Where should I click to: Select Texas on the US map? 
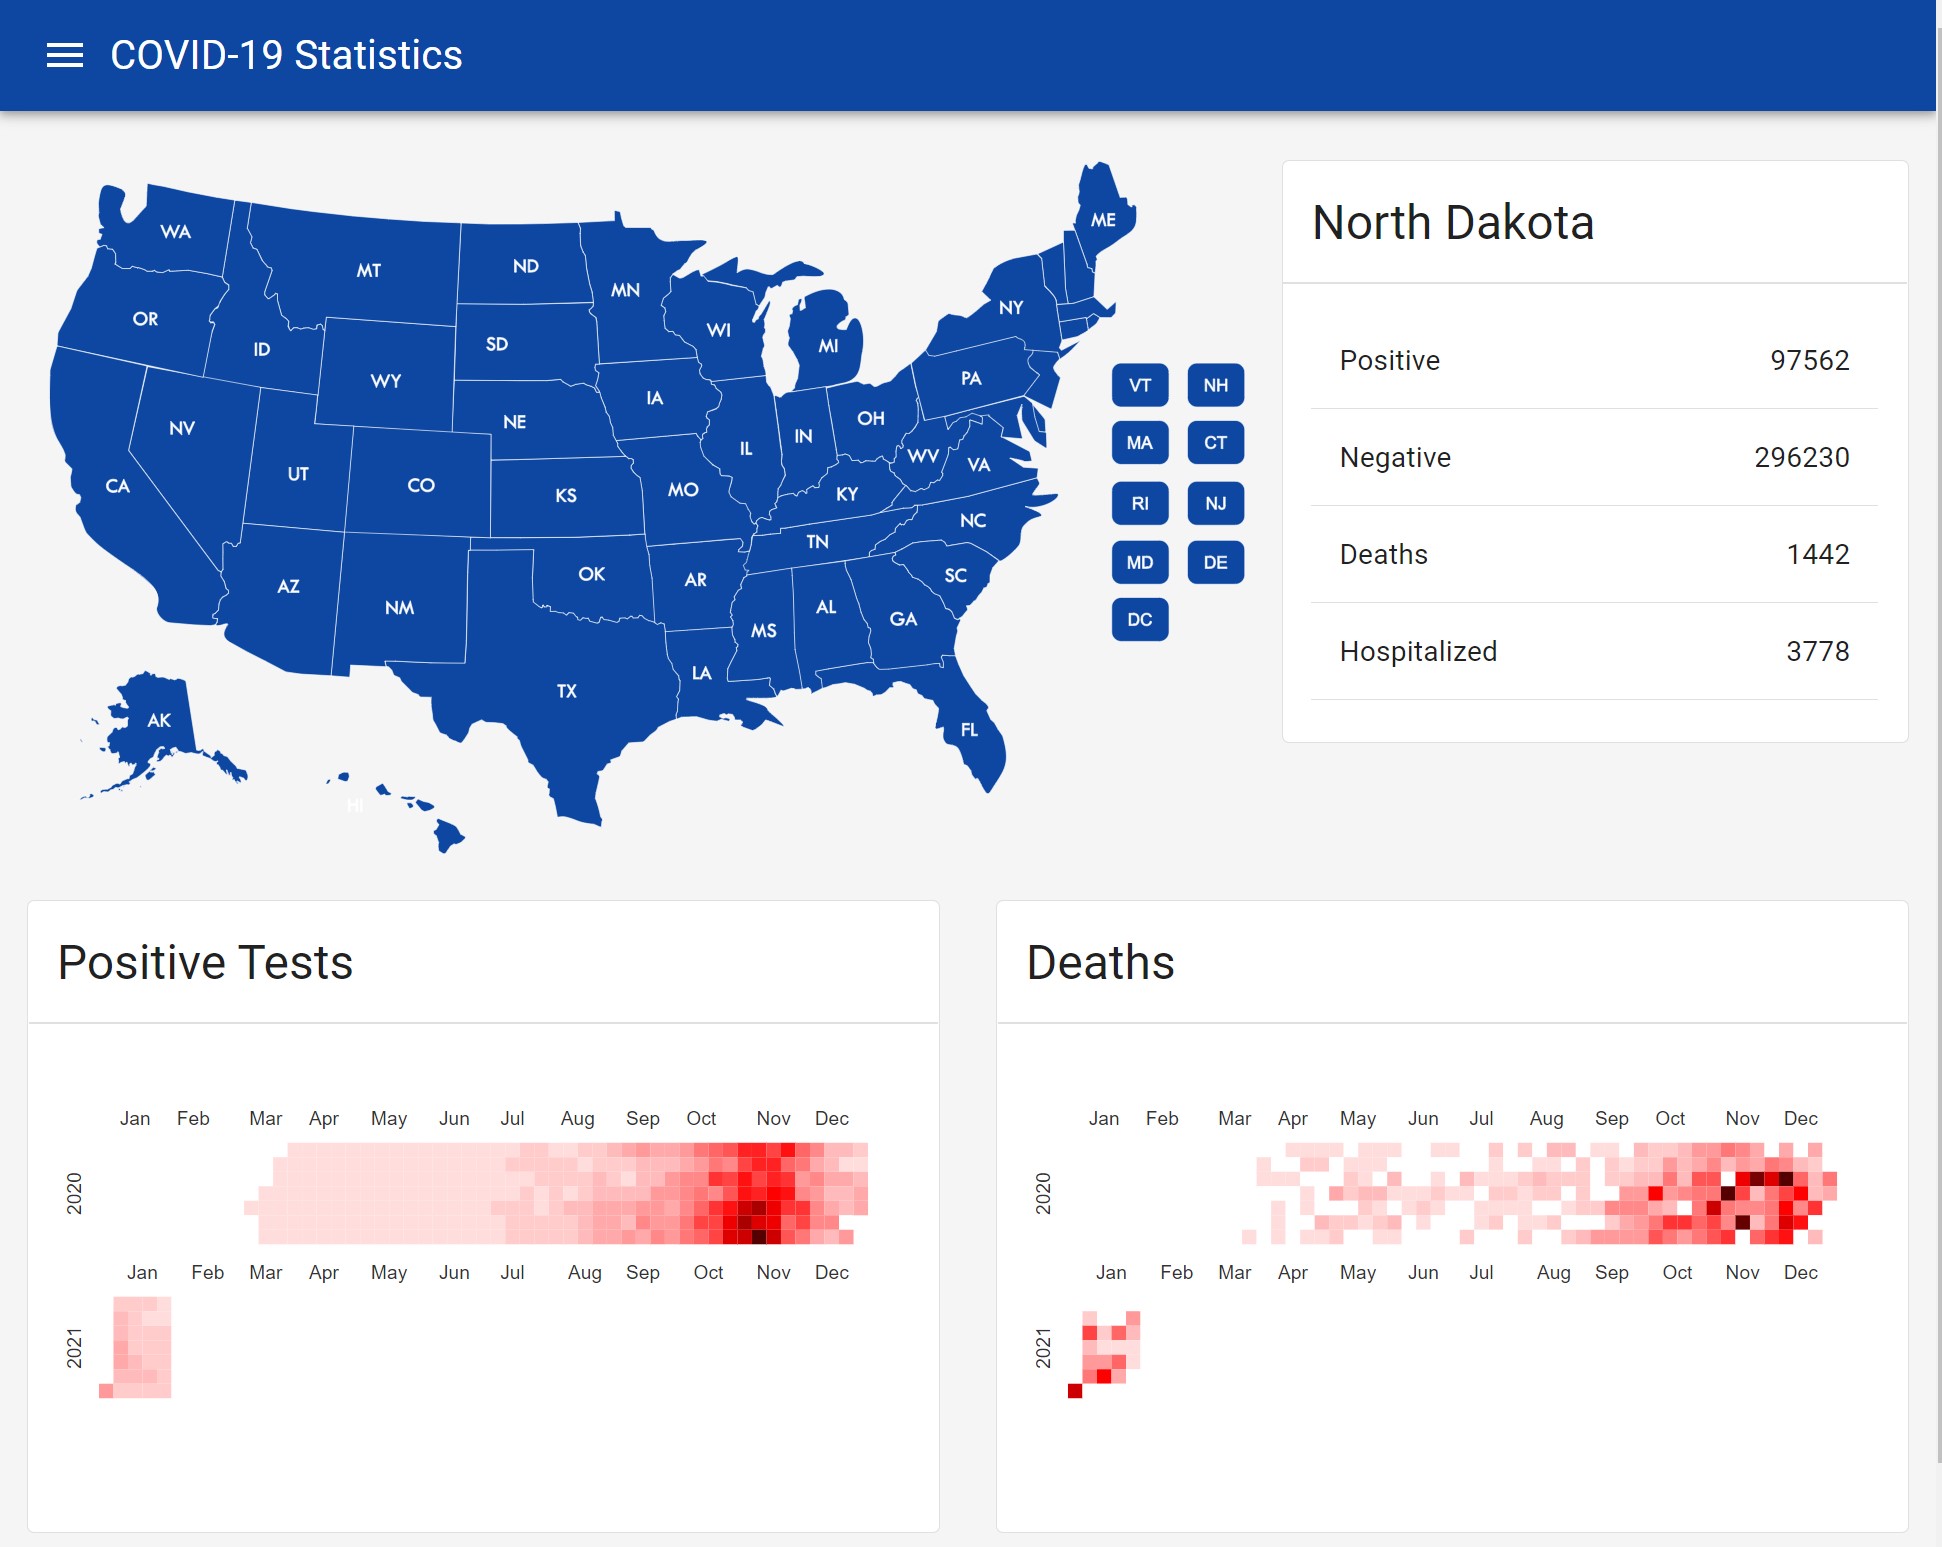[566, 690]
